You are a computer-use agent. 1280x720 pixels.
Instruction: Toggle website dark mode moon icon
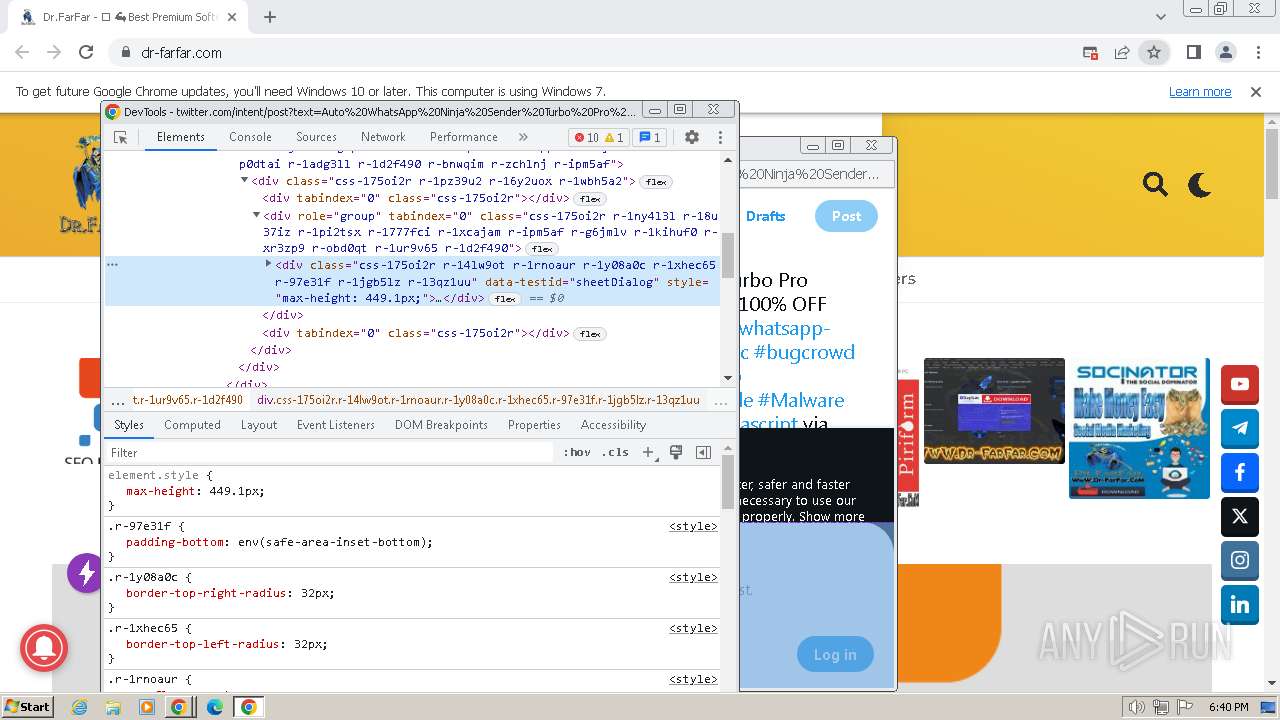pos(1199,184)
